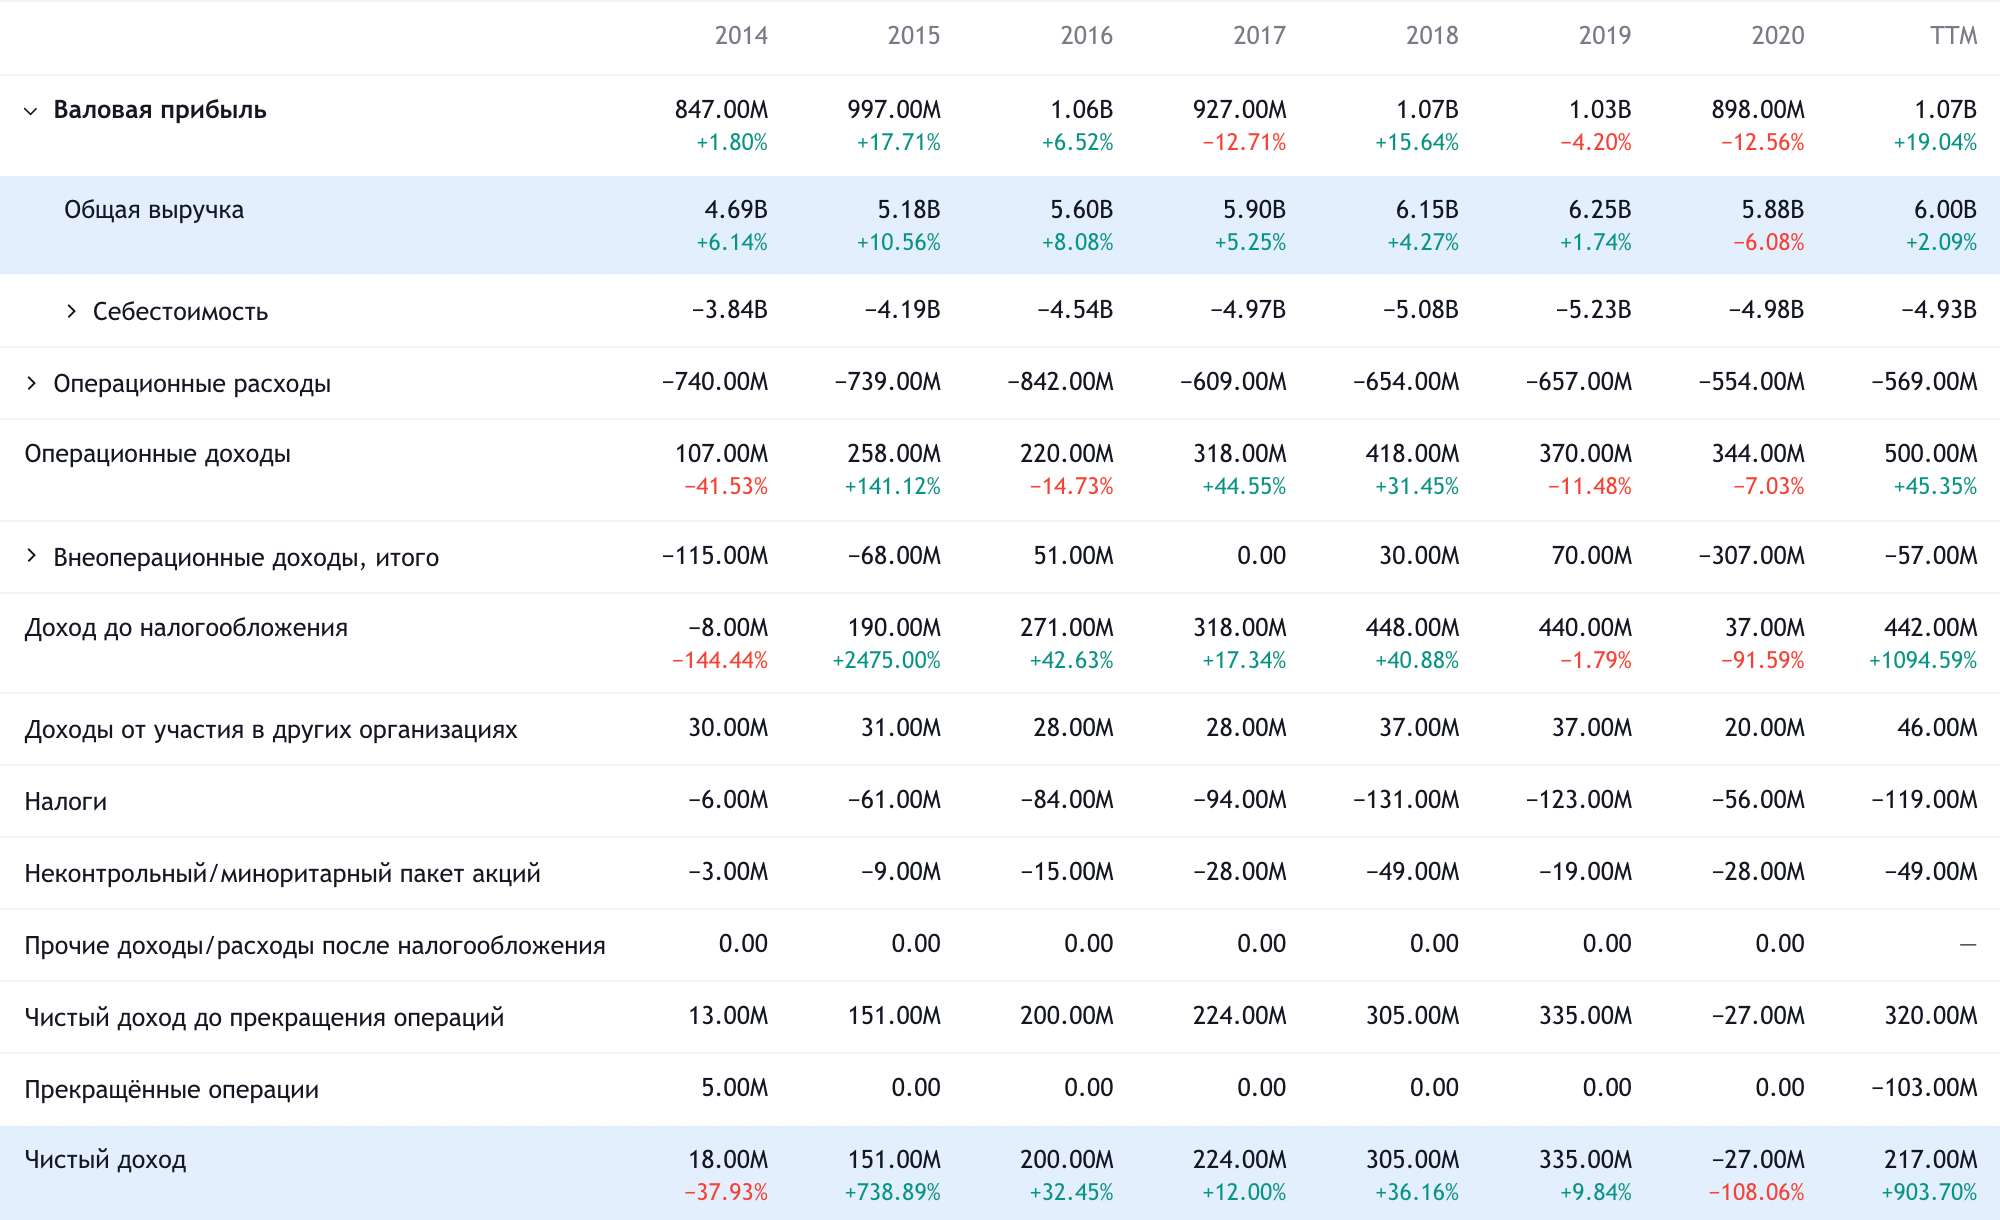This screenshot has width=2000, height=1220.
Task: Click the Валовая прибыль row label
Action: [x=160, y=110]
